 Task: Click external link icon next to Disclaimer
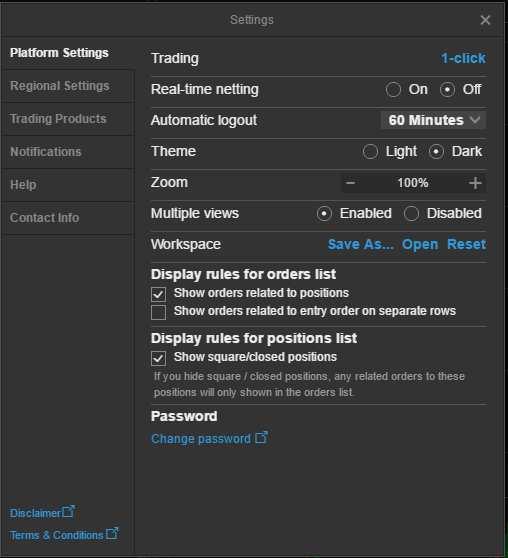coord(68,512)
